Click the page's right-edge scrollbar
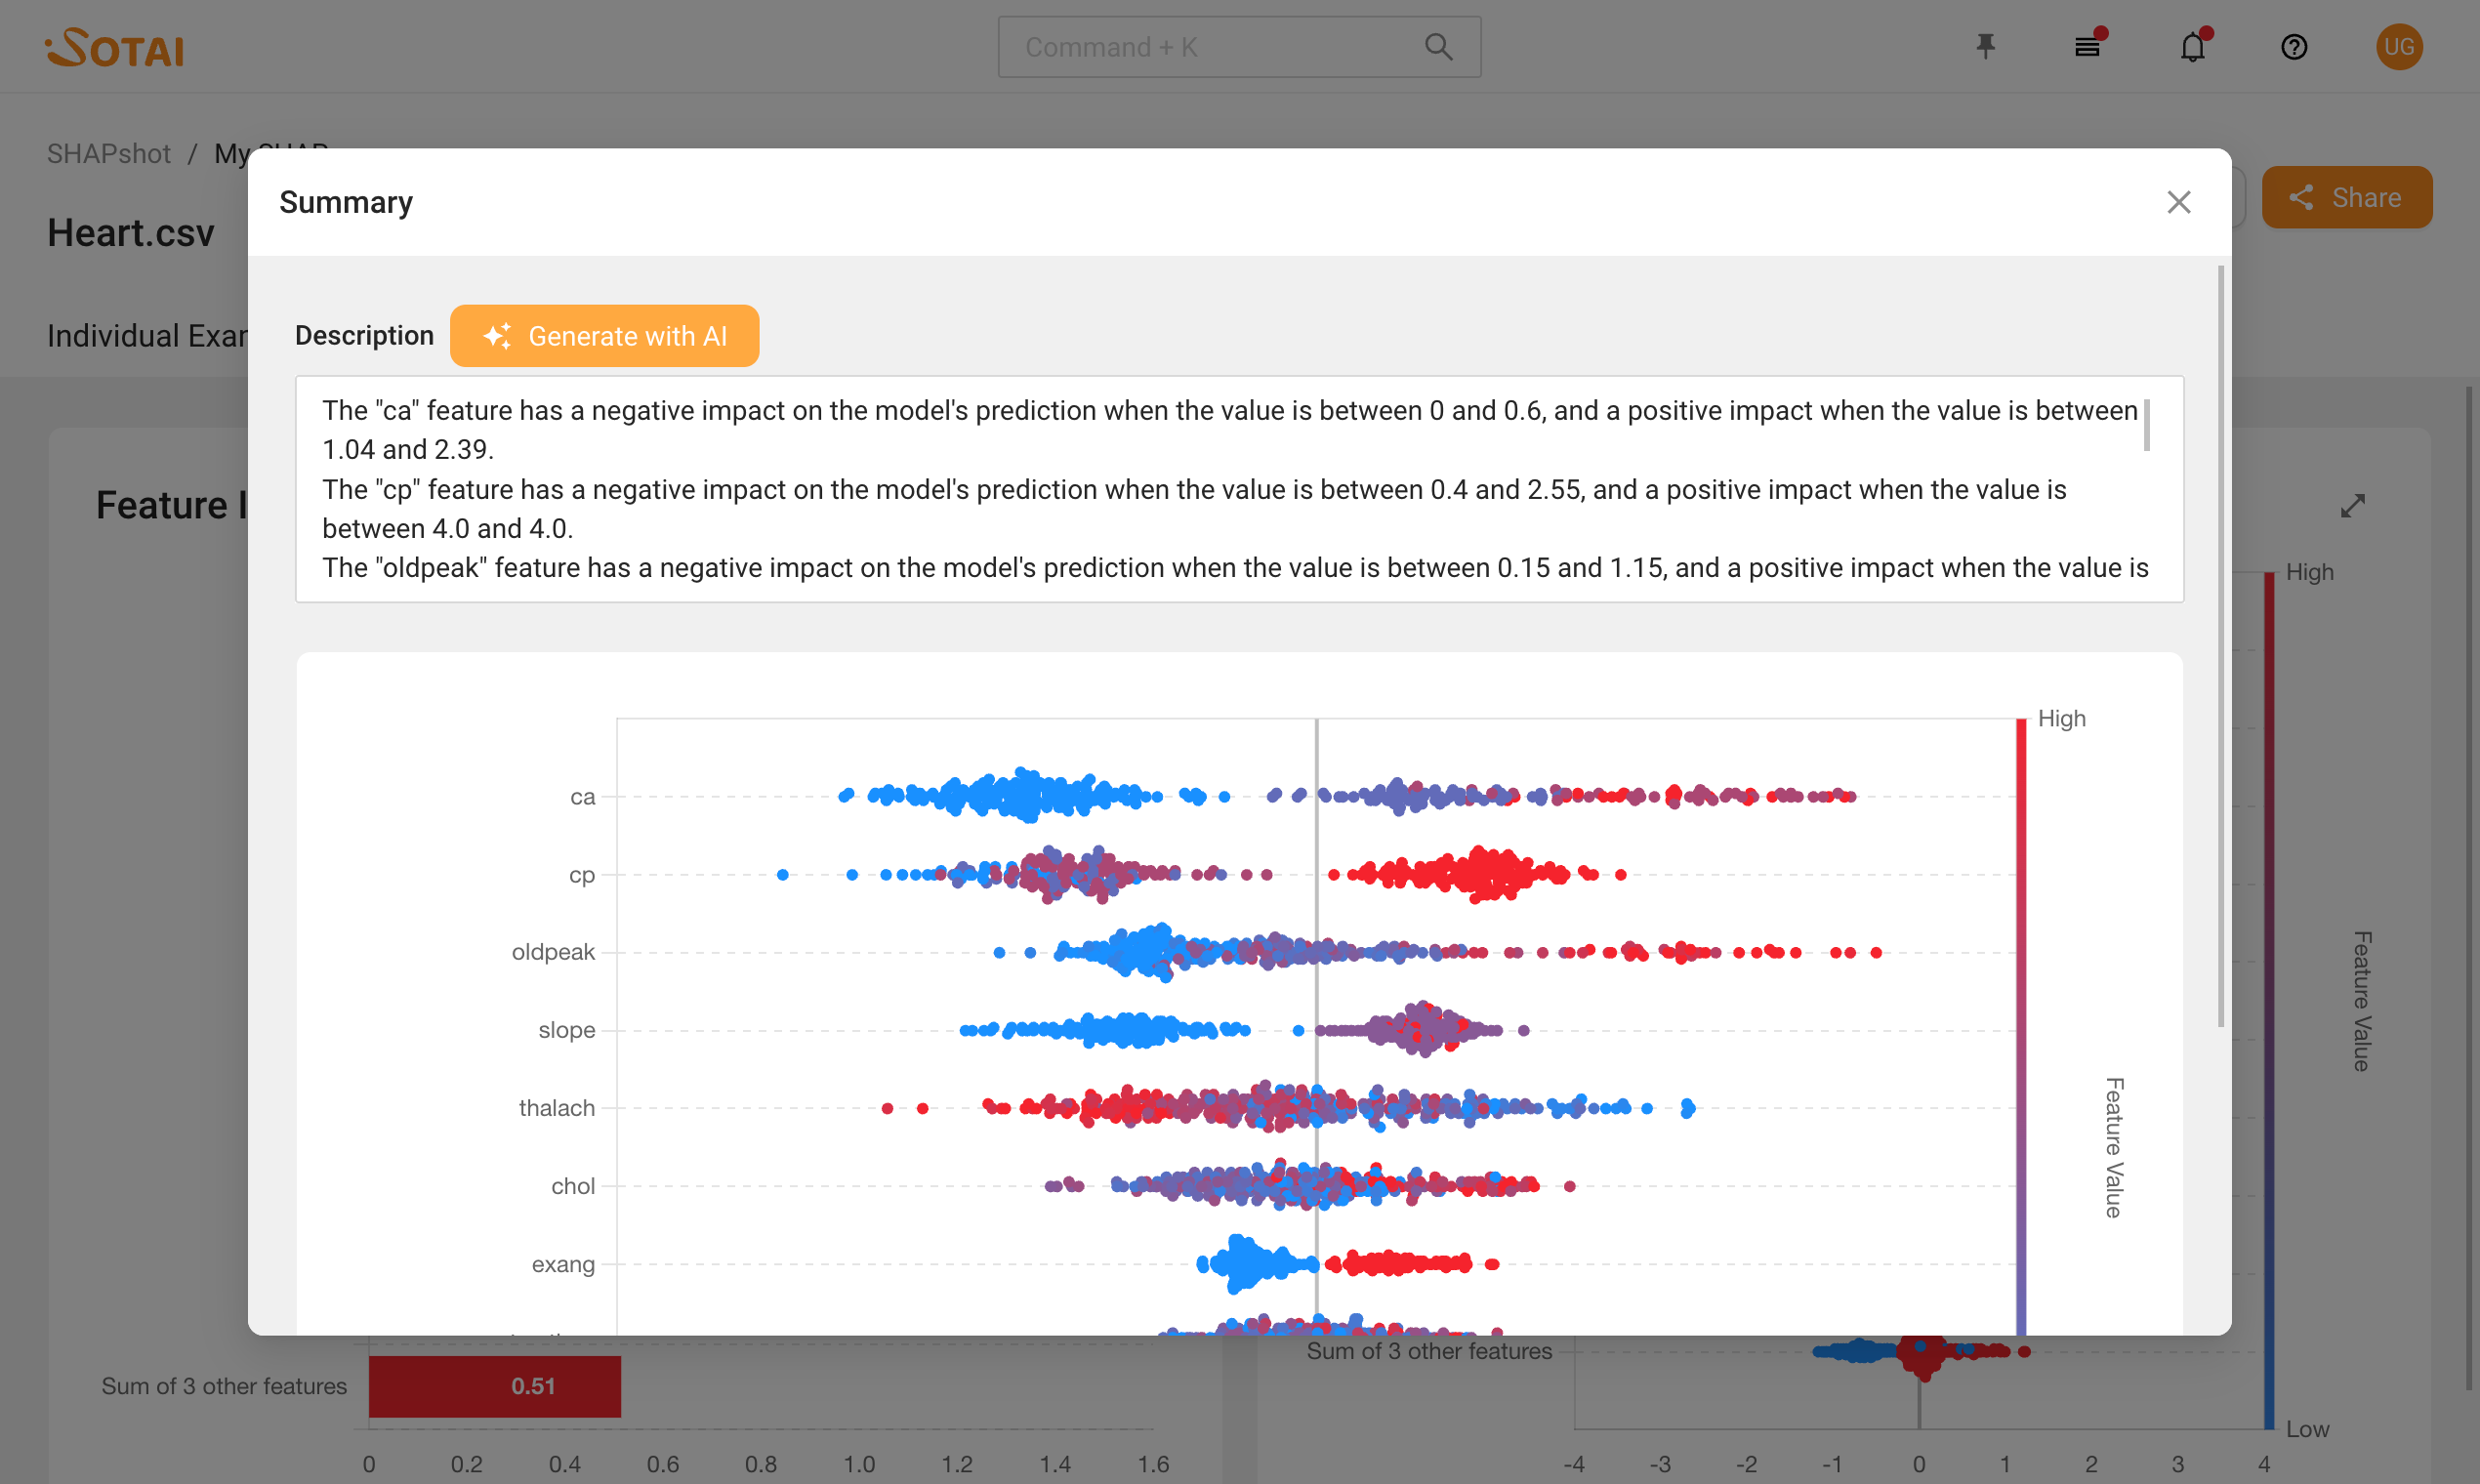 point(2468,890)
